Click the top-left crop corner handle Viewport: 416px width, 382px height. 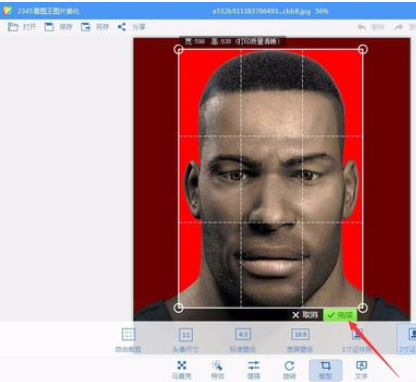[179, 49]
